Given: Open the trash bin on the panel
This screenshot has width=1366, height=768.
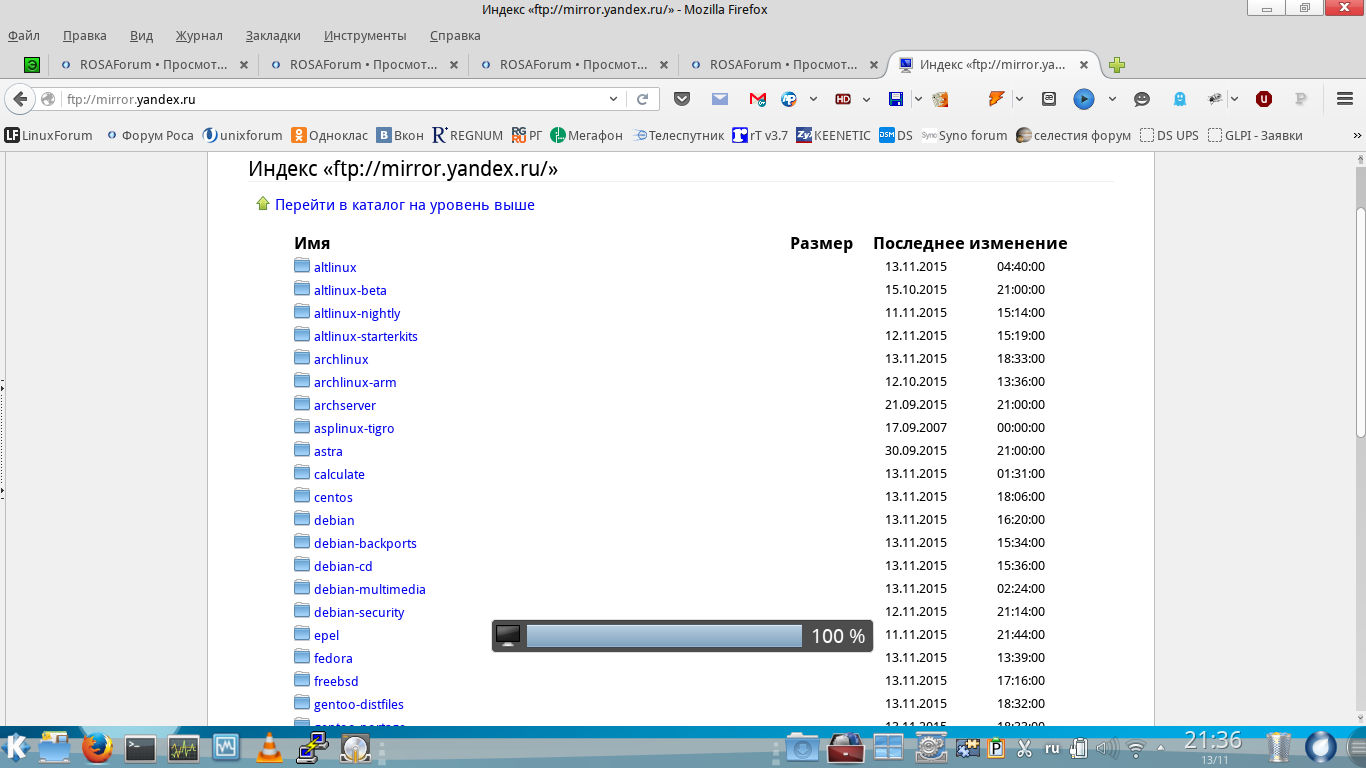Looking at the screenshot, I should pyautogui.click(x=1279, y=747).
